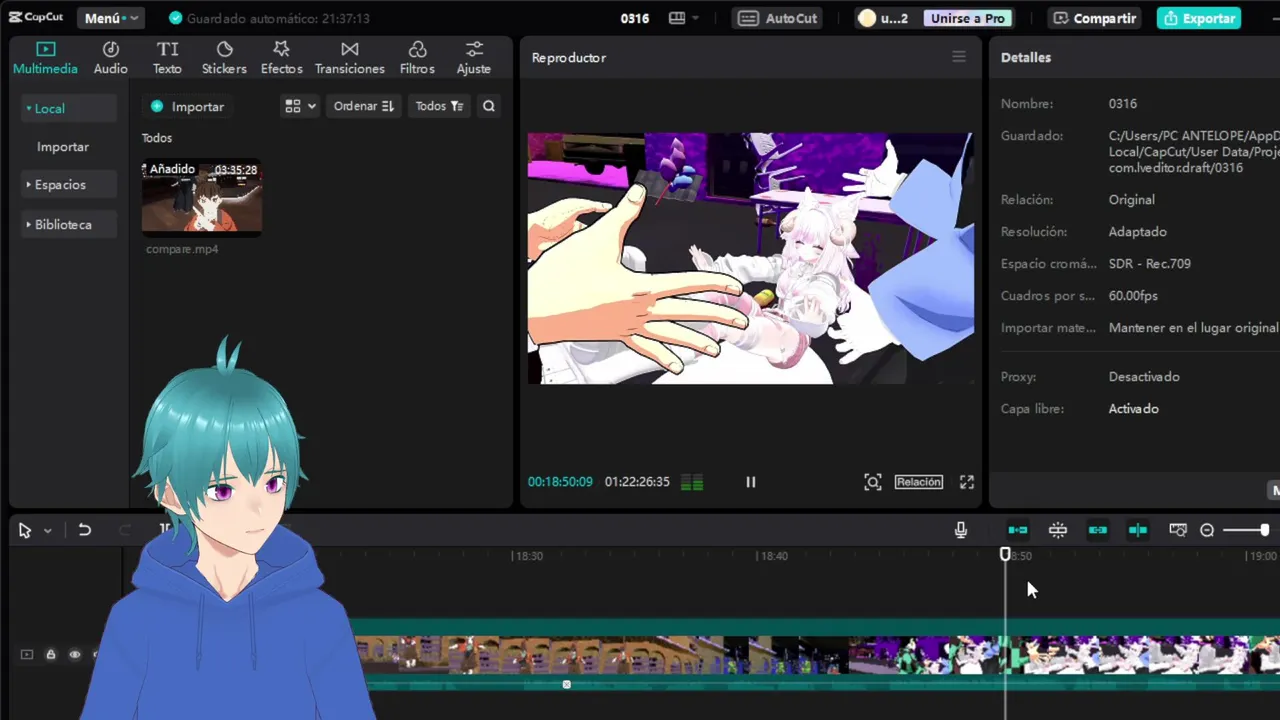The width and height of the screenshot is (1280, 720).
Task: Click the AutoCut button
Action: [779, 18]
